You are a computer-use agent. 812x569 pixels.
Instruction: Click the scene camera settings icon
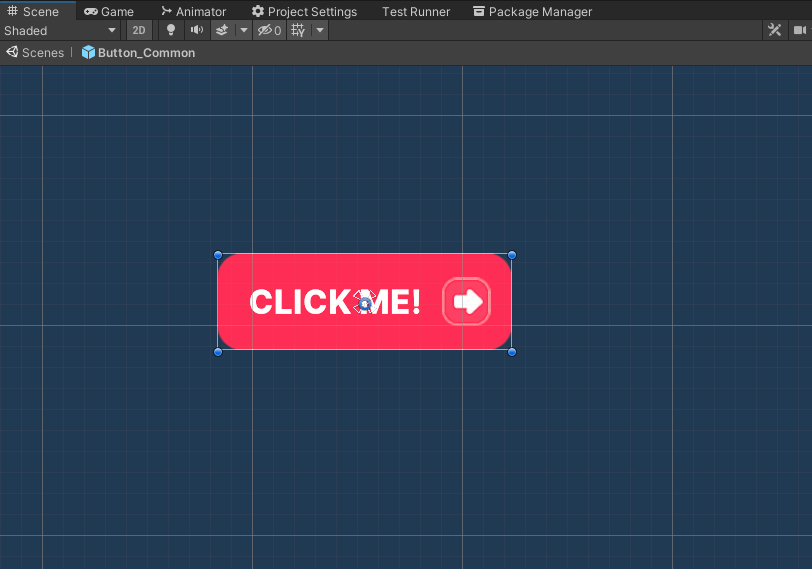[799, 31]
